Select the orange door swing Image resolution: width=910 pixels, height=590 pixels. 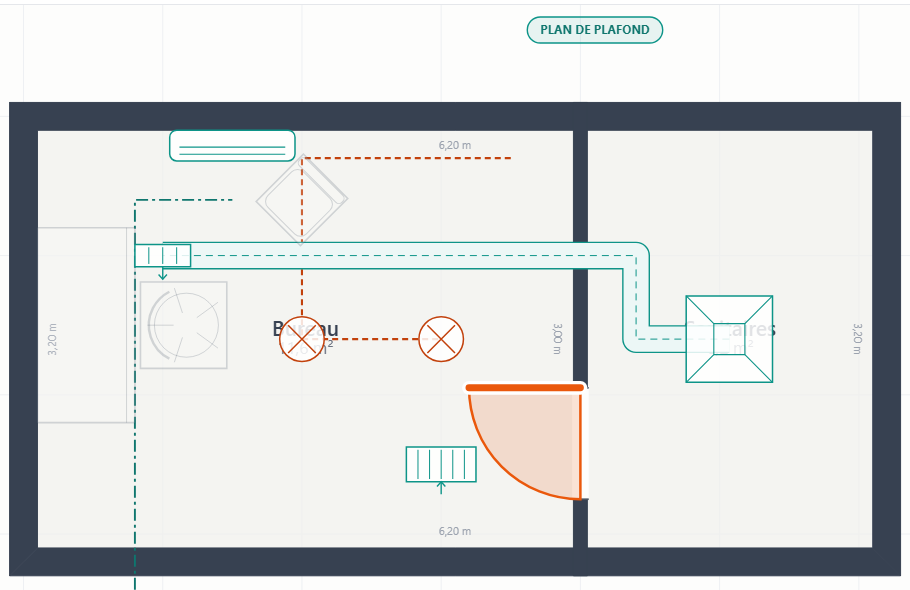point(525,441)
